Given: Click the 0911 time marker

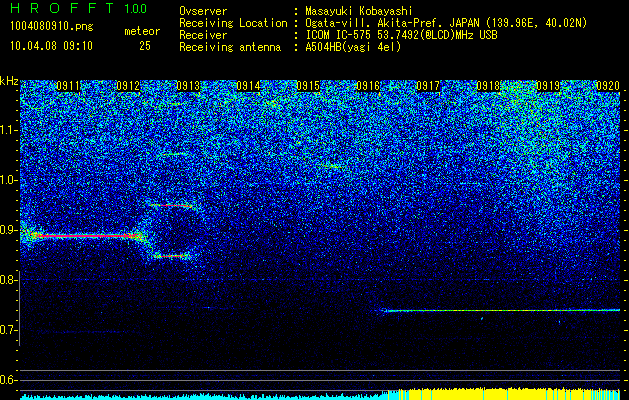Looking at the screenshot, I should point(68,86).
